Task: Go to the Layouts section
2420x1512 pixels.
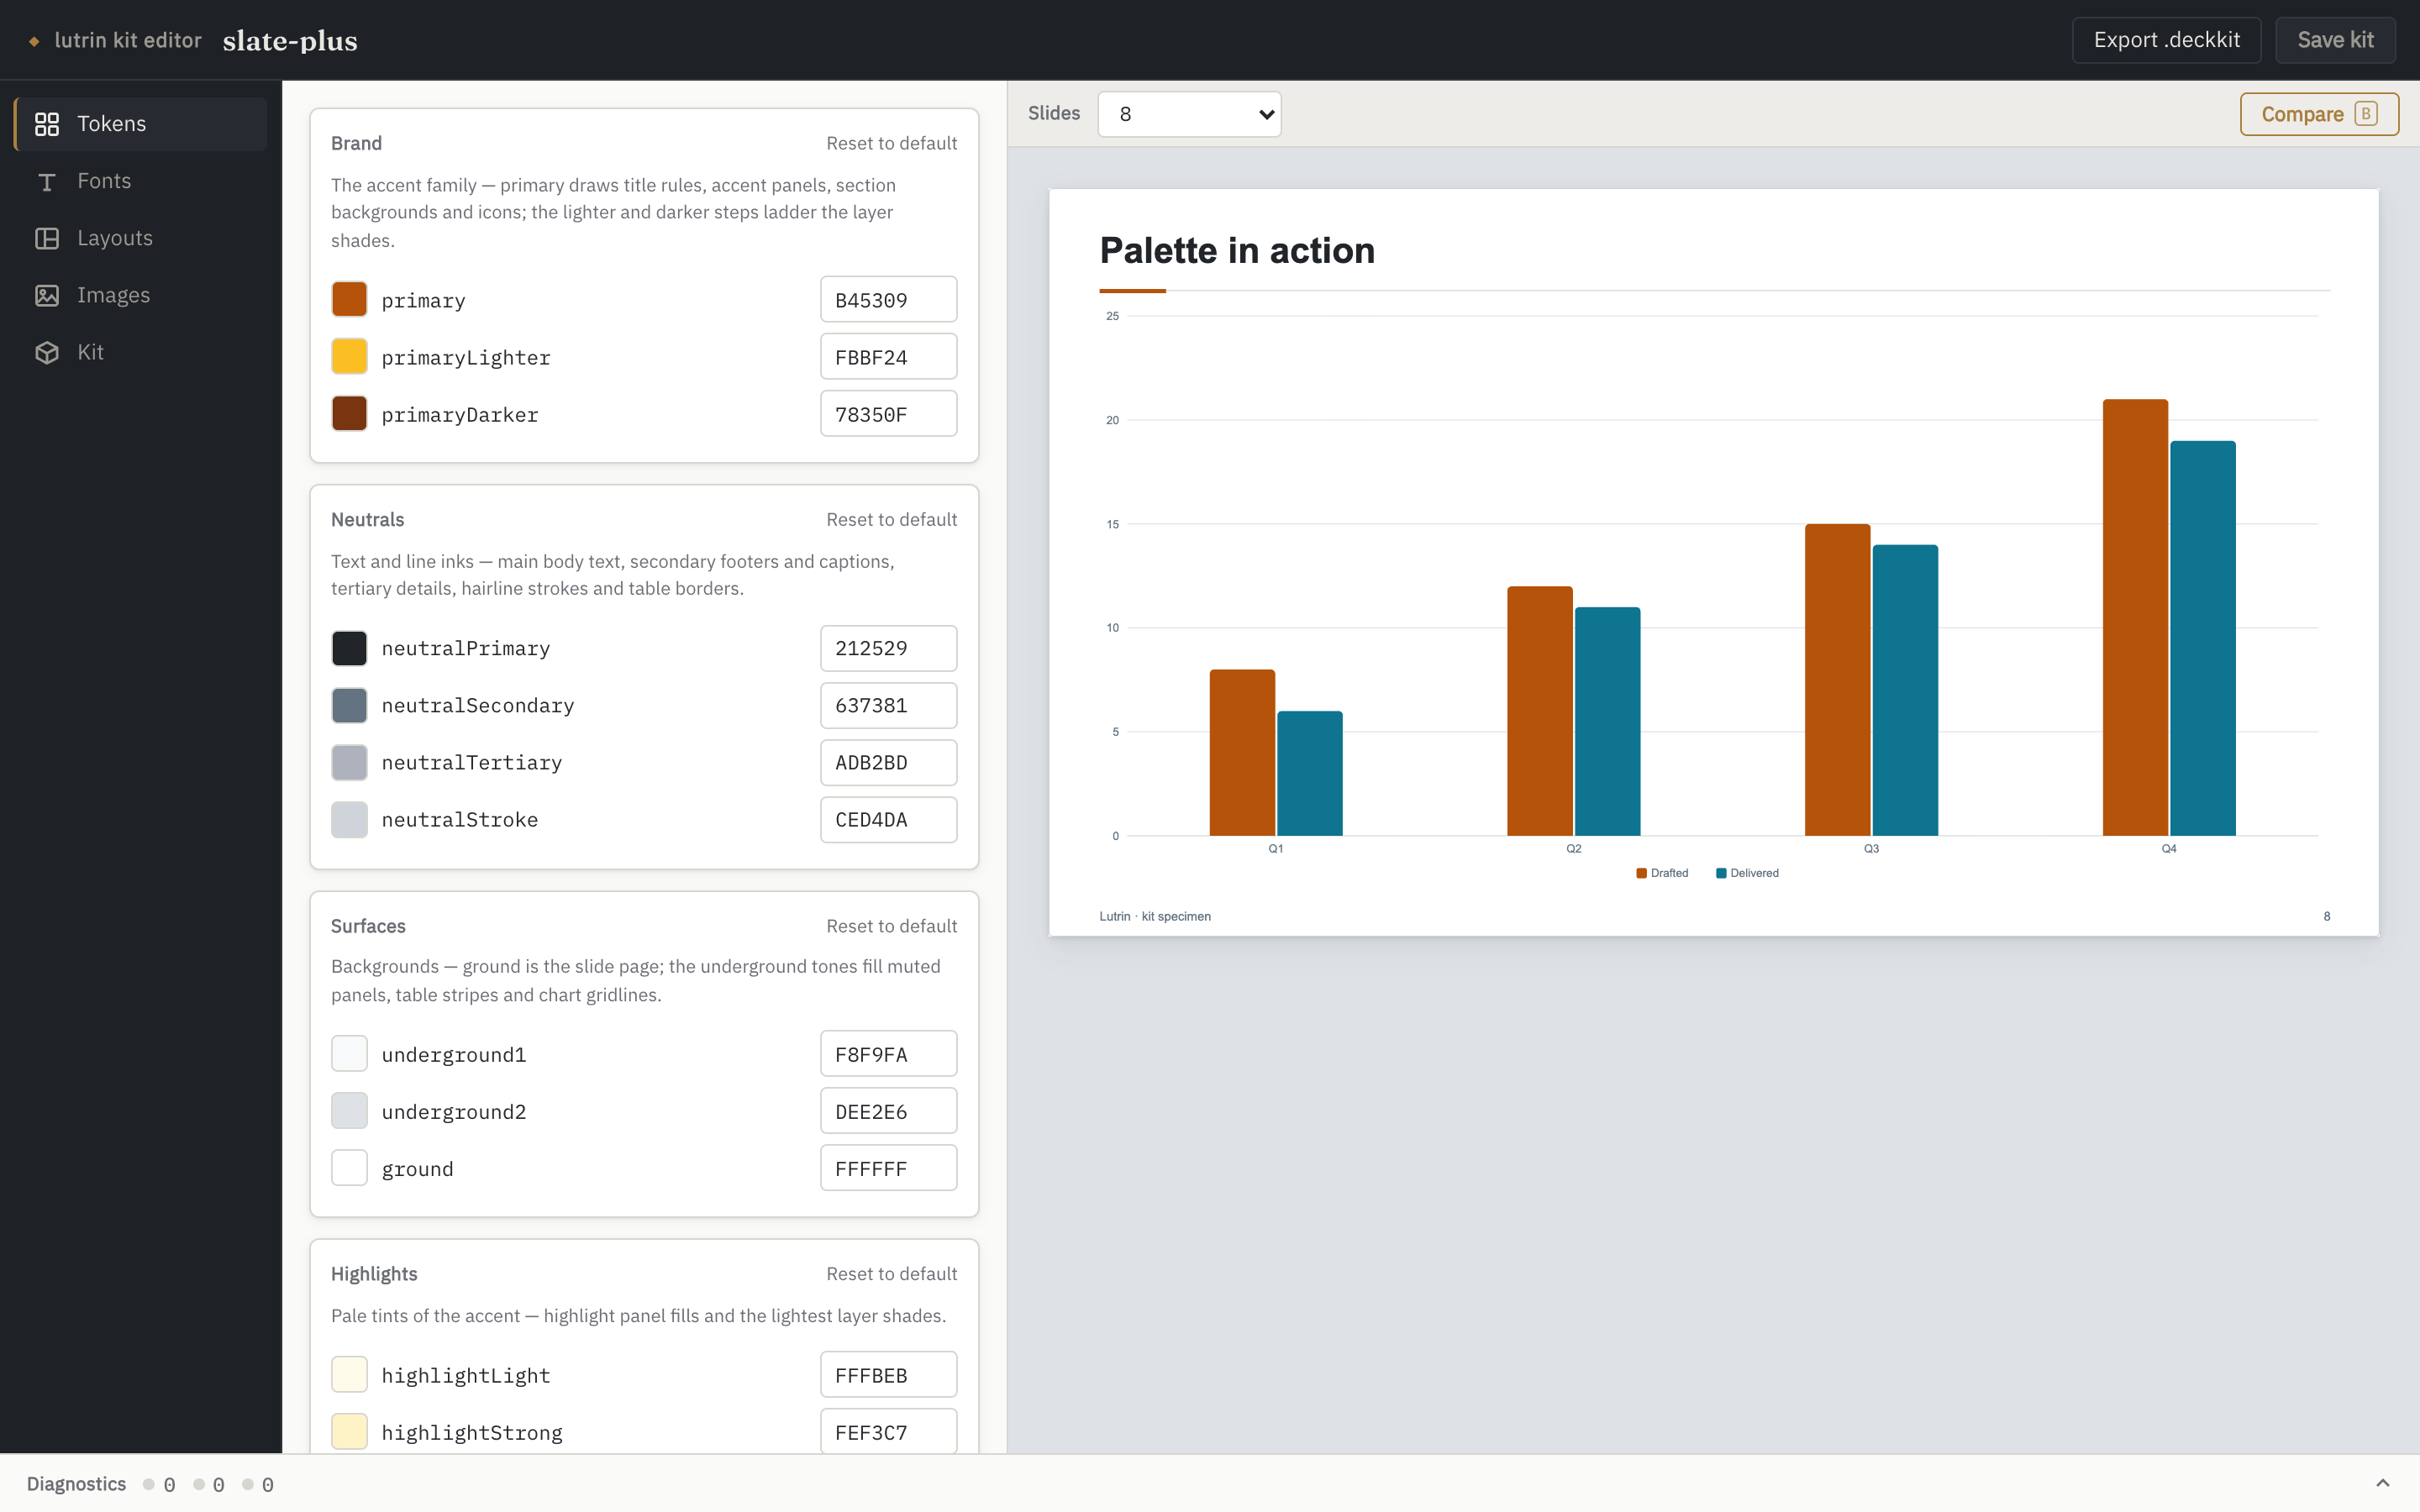Action: (141, 238)
